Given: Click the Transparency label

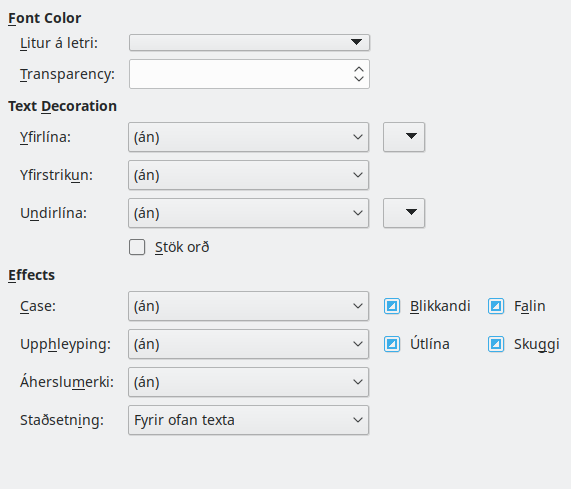Looking at the screenshot, I should (x=67, y=74).
